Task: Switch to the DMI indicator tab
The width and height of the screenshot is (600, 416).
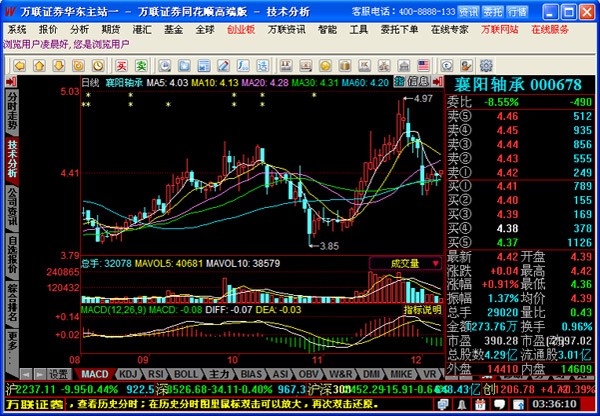Action: [x=371, y=374]
